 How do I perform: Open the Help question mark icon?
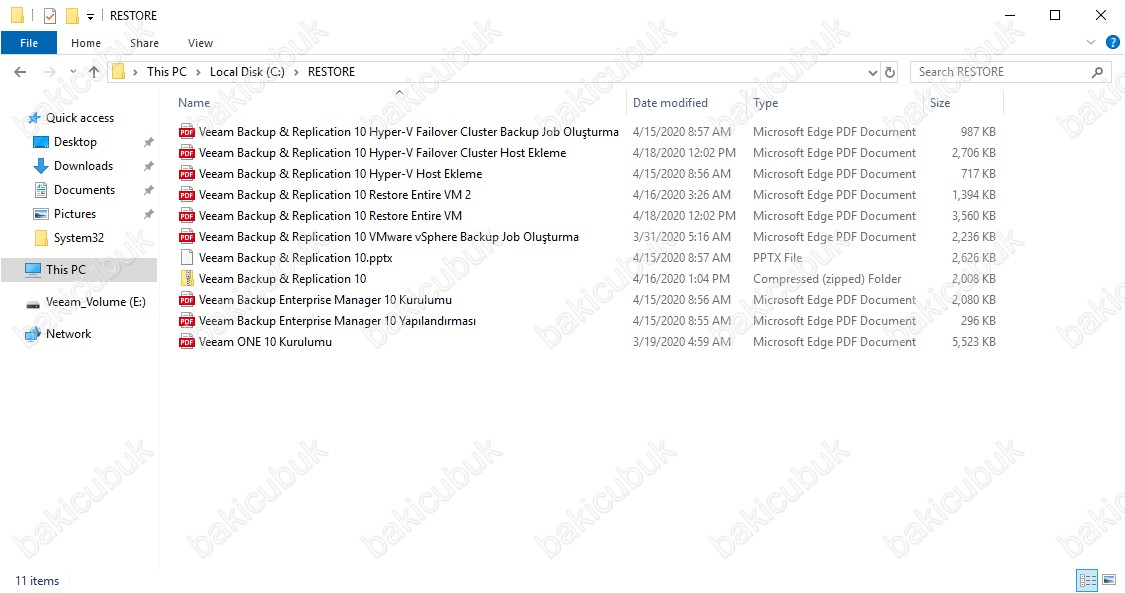pyautogui.click(x=1113, y=42)
